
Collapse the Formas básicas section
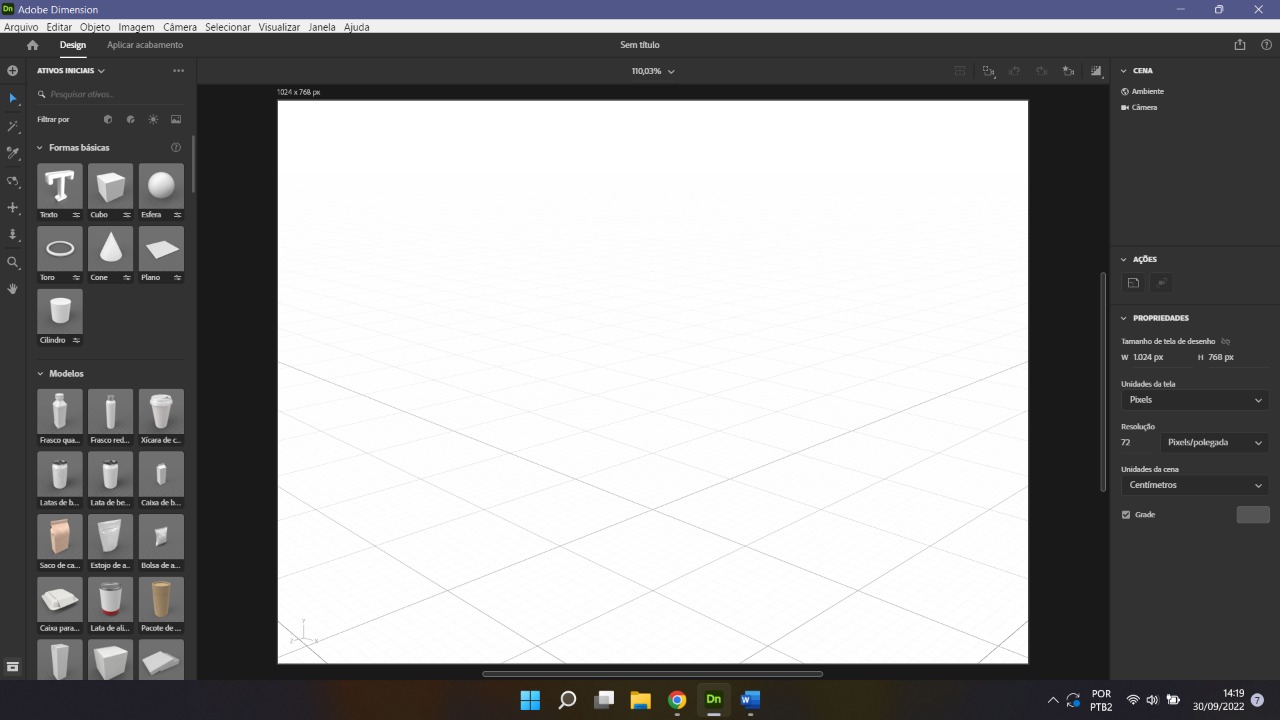pyautogui.click(x=40, y=148)
